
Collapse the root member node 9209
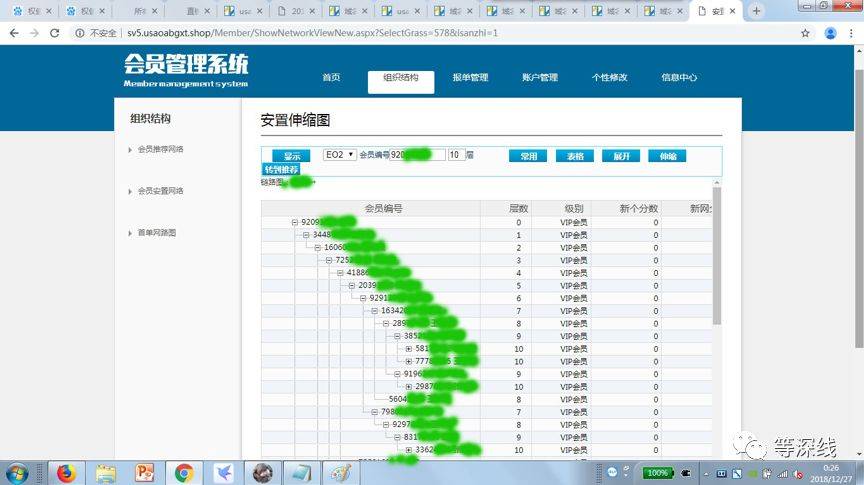click(x=295, y=222)
